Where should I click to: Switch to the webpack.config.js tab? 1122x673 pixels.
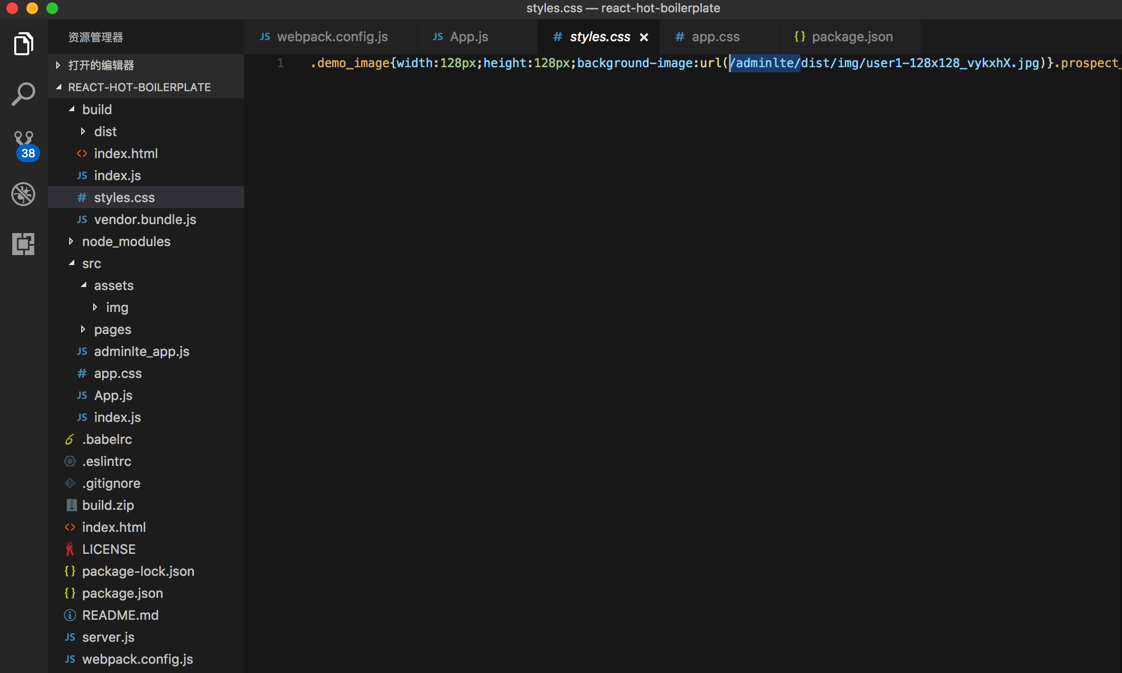[331, 36]
